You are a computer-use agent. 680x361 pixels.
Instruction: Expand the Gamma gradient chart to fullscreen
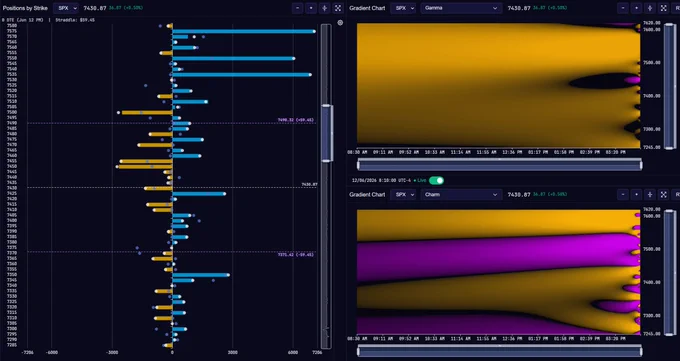(x=664, y=8)
